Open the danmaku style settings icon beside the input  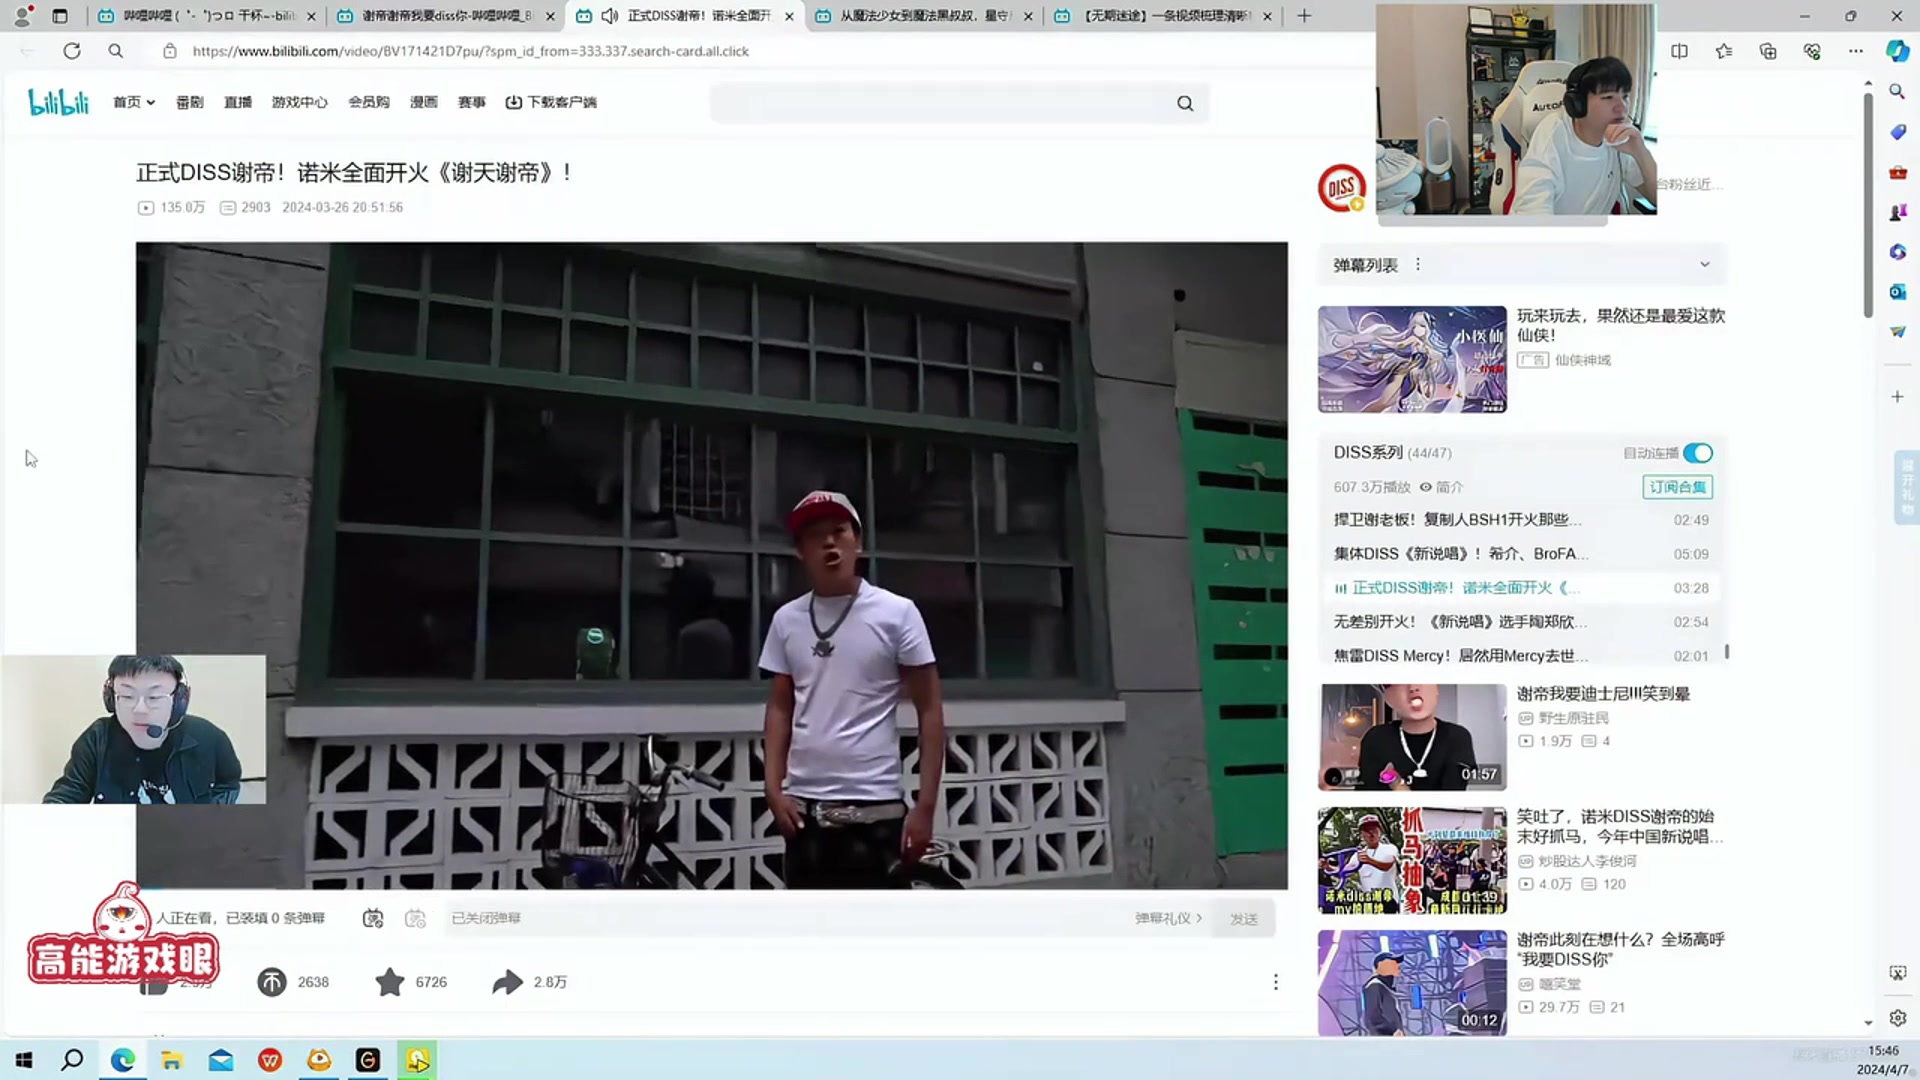click(x=416, y=918)
